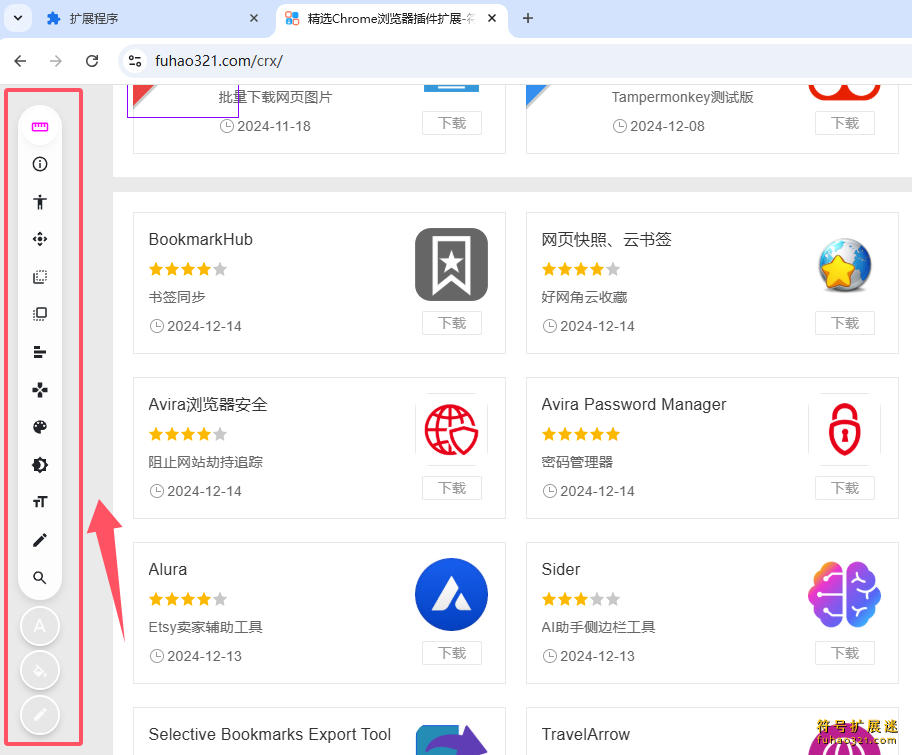Select the palette Hue Shift tool
Screen dimensions: 912x755
[x=40, y=428]
